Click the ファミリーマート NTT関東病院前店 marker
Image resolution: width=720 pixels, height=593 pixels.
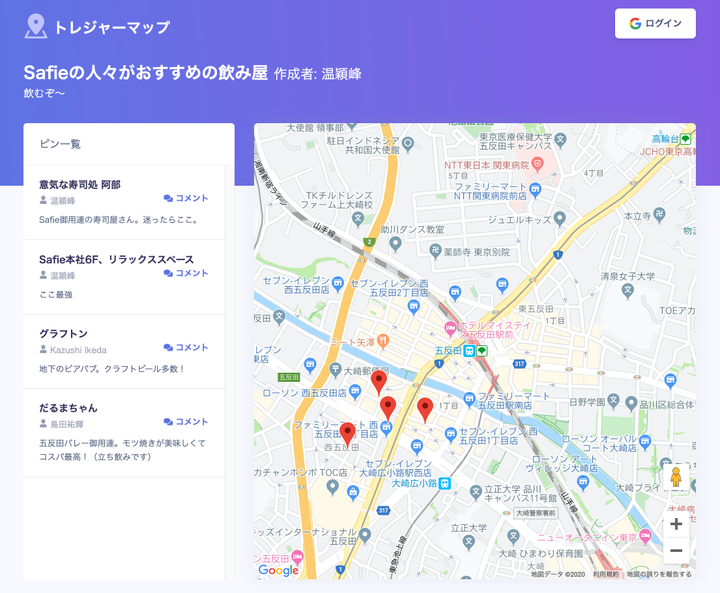click(535, 190)
